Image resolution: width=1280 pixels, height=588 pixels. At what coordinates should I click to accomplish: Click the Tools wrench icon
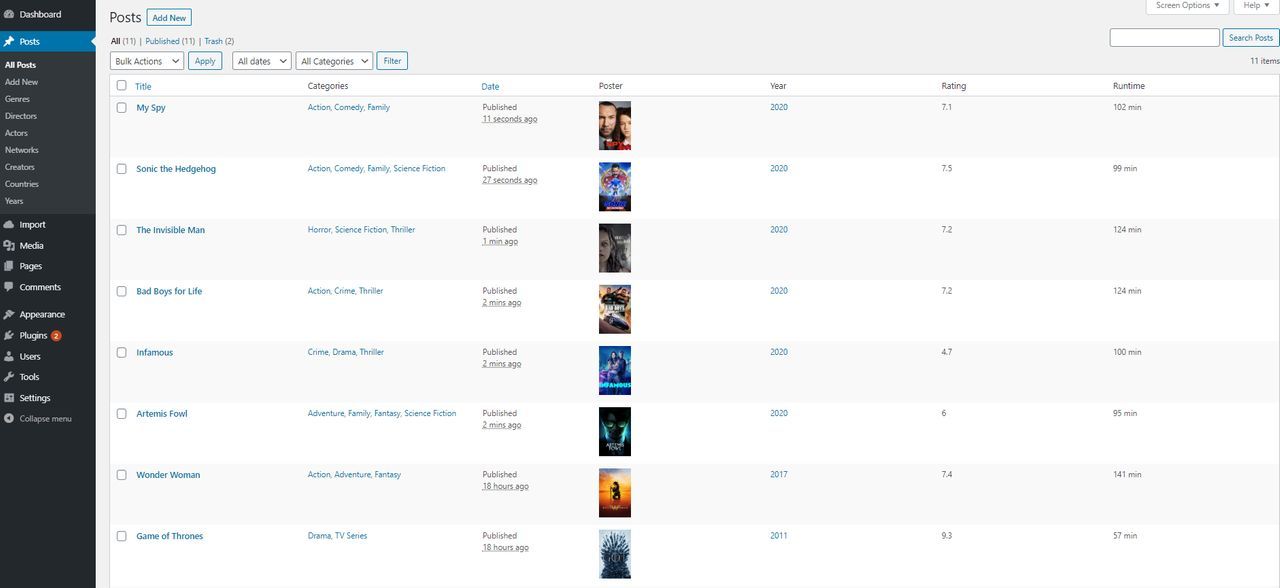(9, 377)
